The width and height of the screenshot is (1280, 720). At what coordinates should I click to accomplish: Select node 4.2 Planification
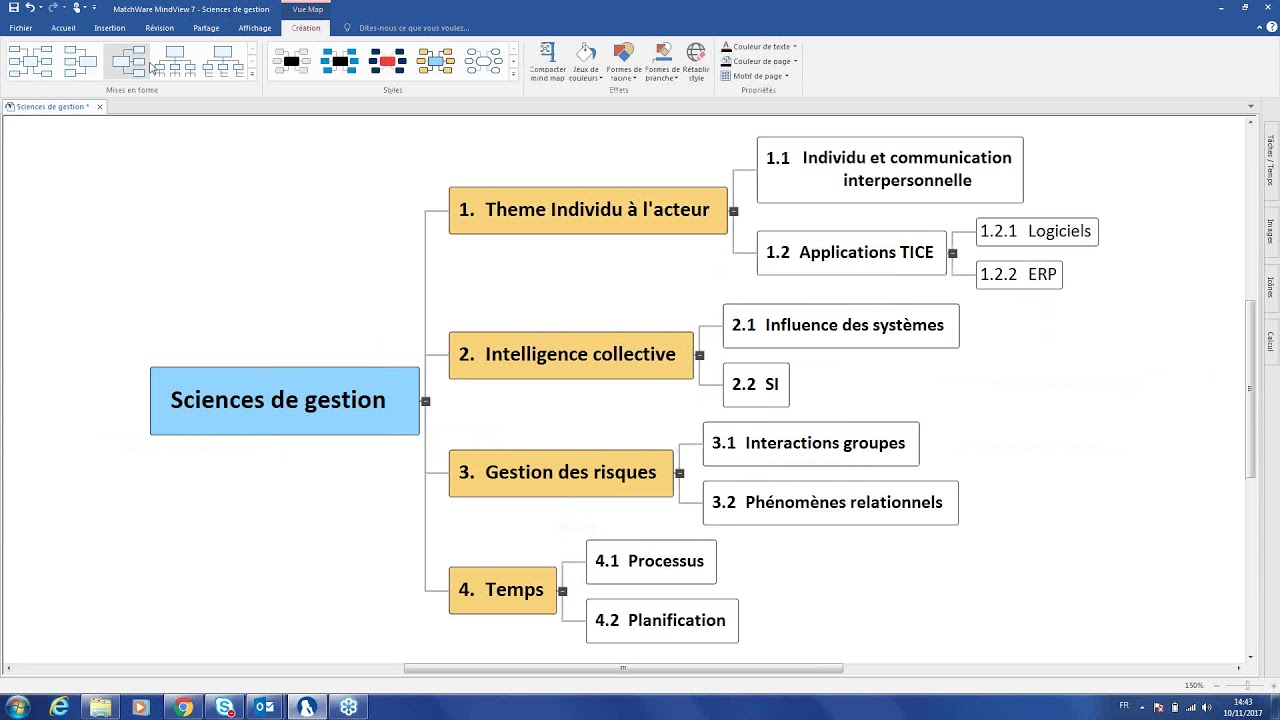point(662,621)
